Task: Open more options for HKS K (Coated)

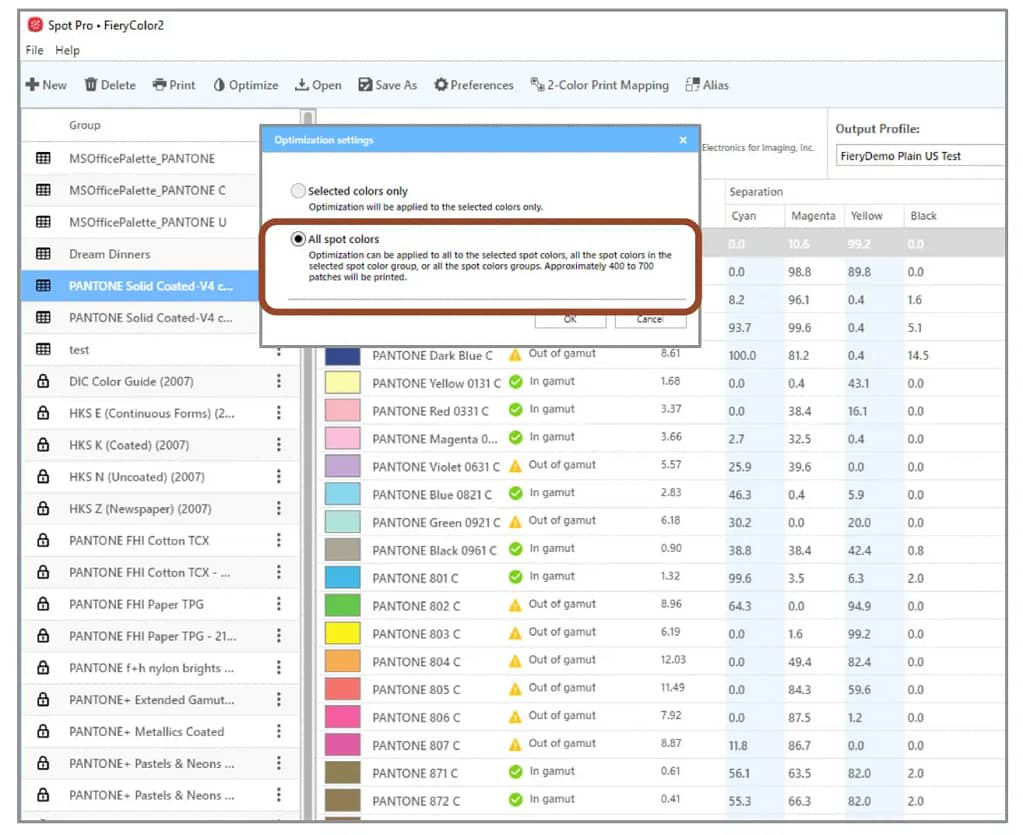Action: tap(279, 445)
